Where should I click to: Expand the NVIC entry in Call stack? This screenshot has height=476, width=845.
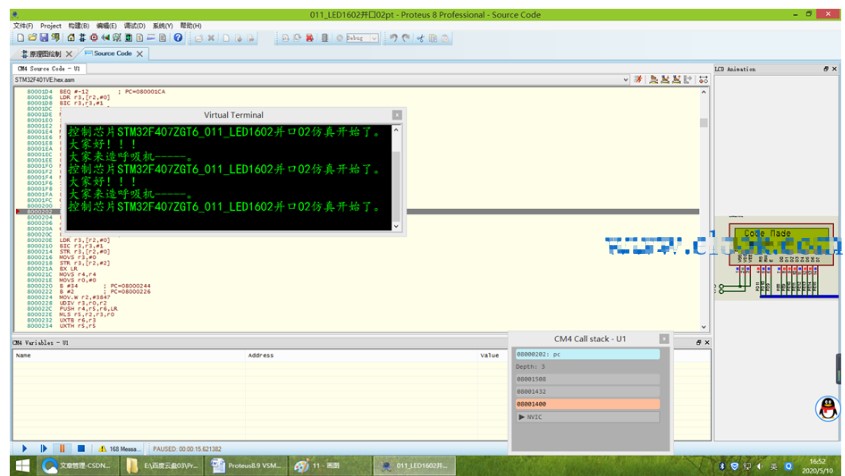(521, 417)
